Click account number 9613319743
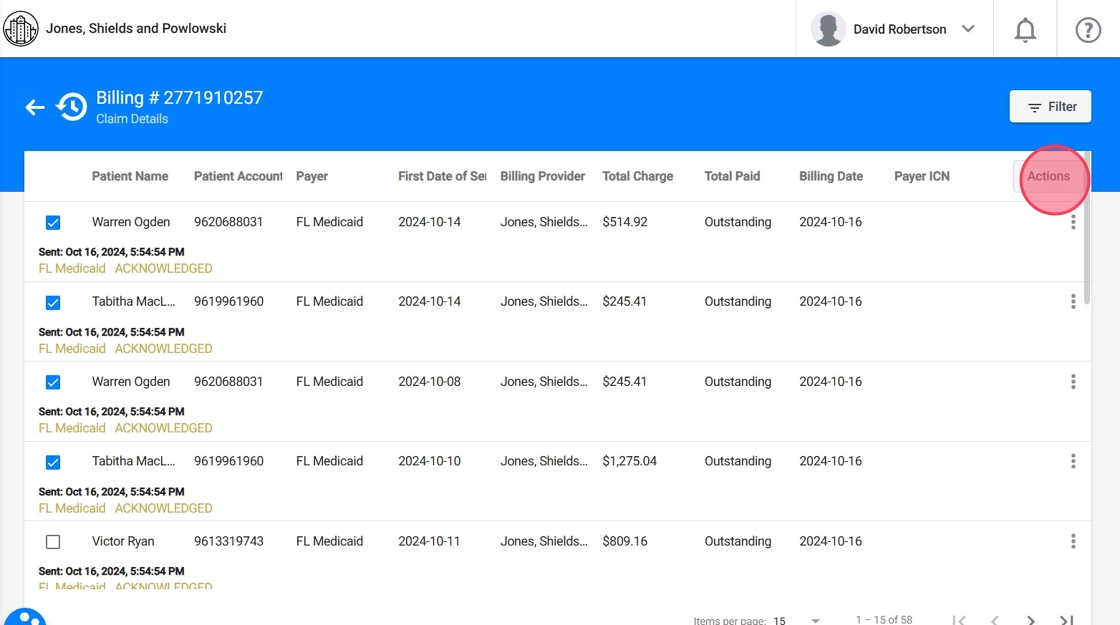Screen dimensions: 1120x625 coord(229,541)
